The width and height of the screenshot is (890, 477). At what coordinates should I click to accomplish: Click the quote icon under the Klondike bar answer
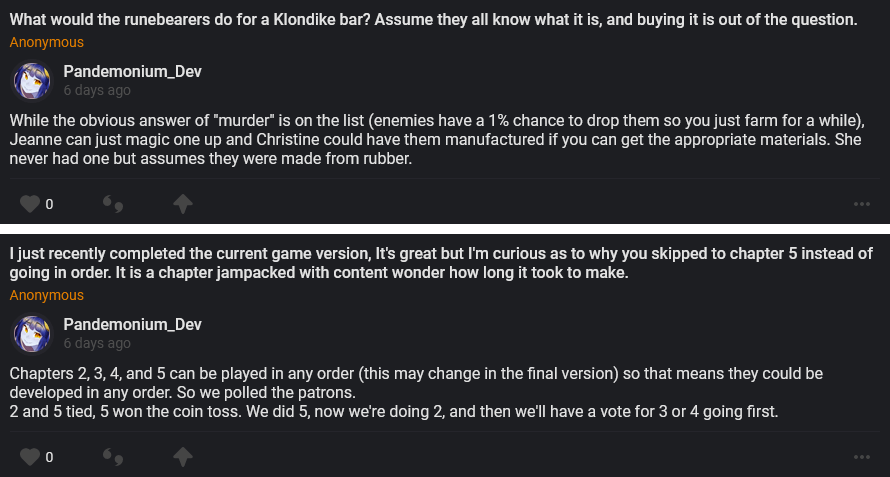pos(113,204)
